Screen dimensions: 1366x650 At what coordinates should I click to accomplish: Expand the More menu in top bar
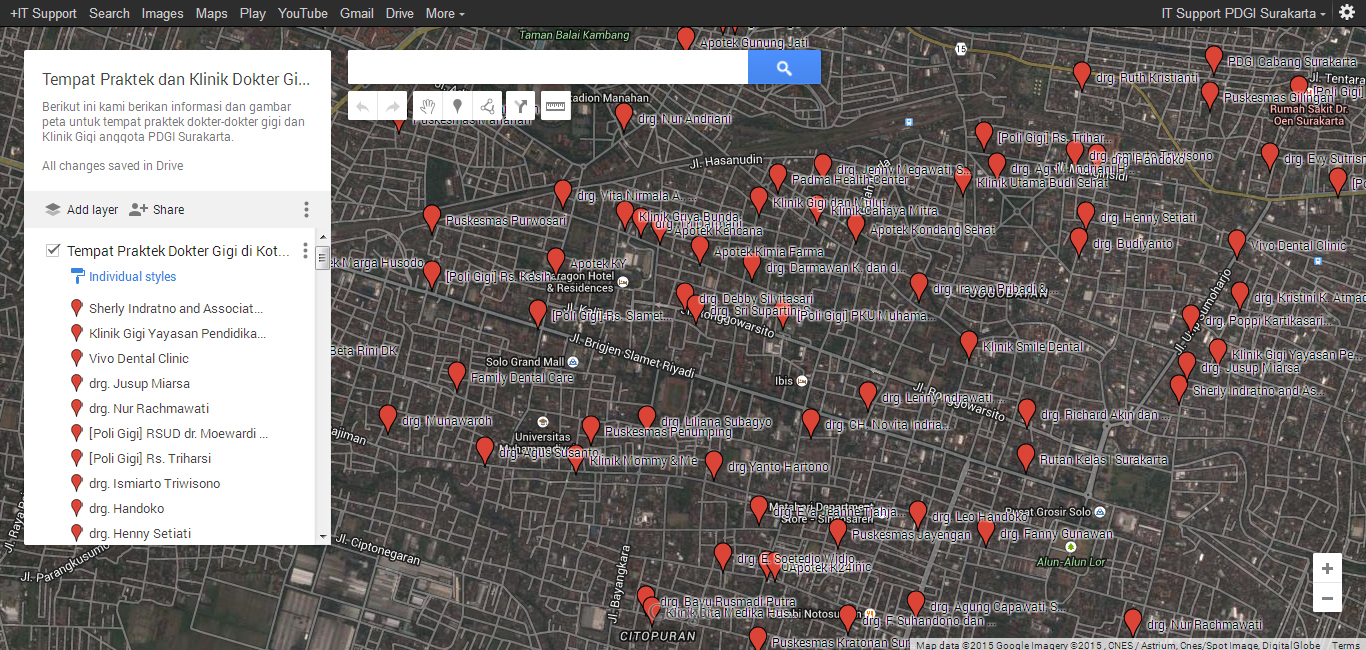point(445,13)
